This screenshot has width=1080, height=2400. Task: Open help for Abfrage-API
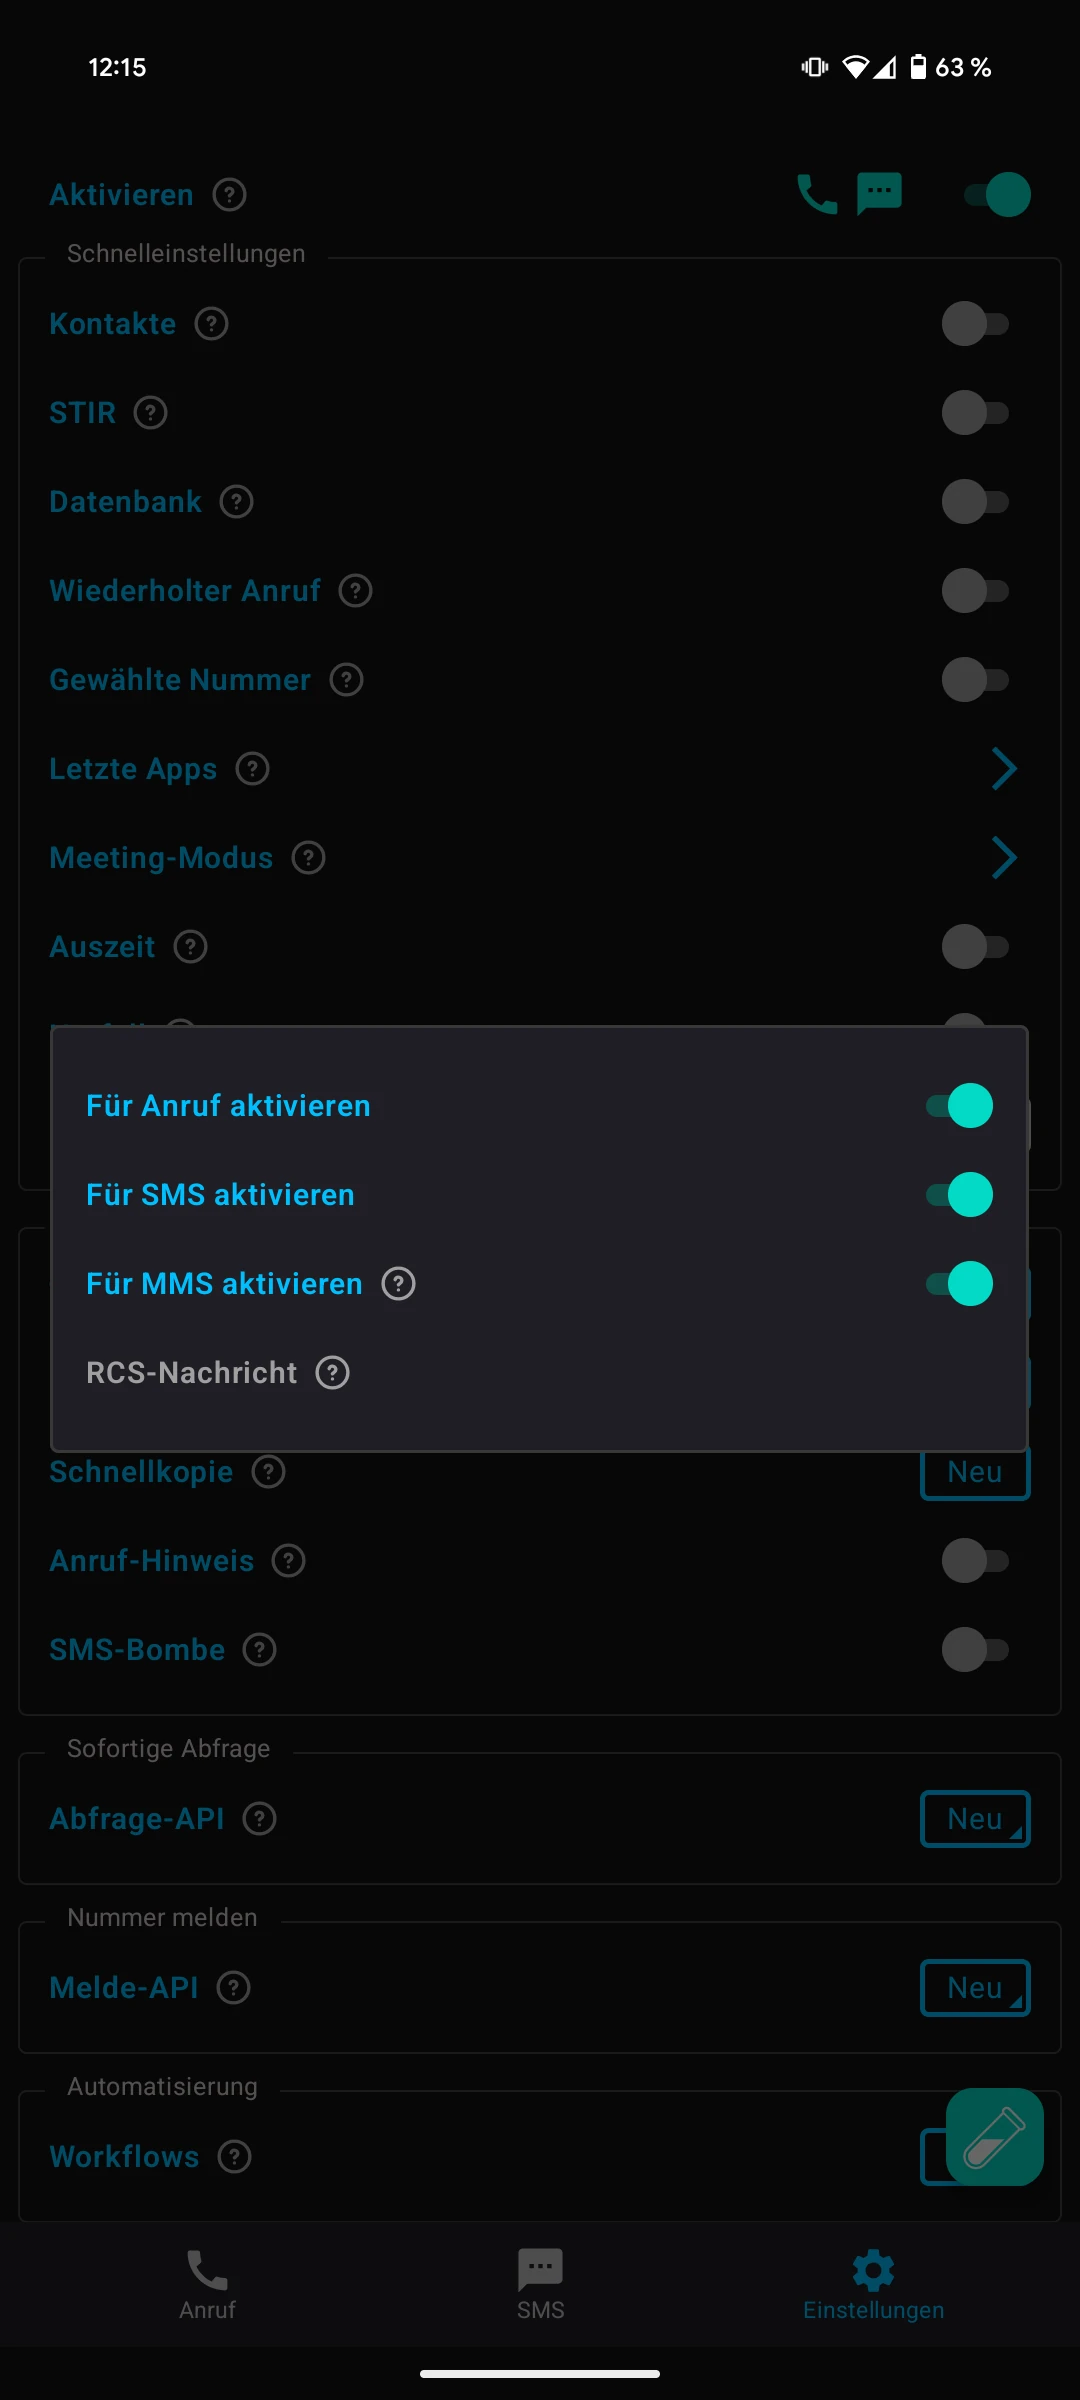coord(260,1818)
